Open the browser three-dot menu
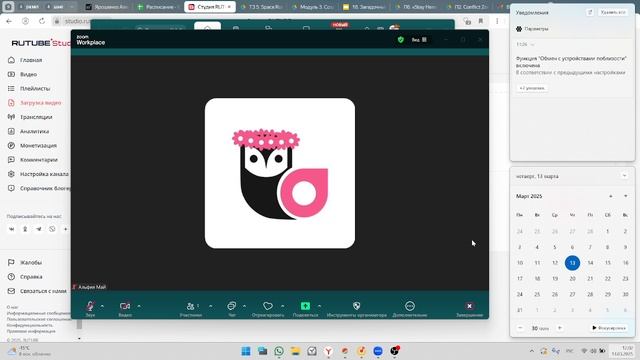The height and width of the screenshot is (360, 640). pos(497,21)
